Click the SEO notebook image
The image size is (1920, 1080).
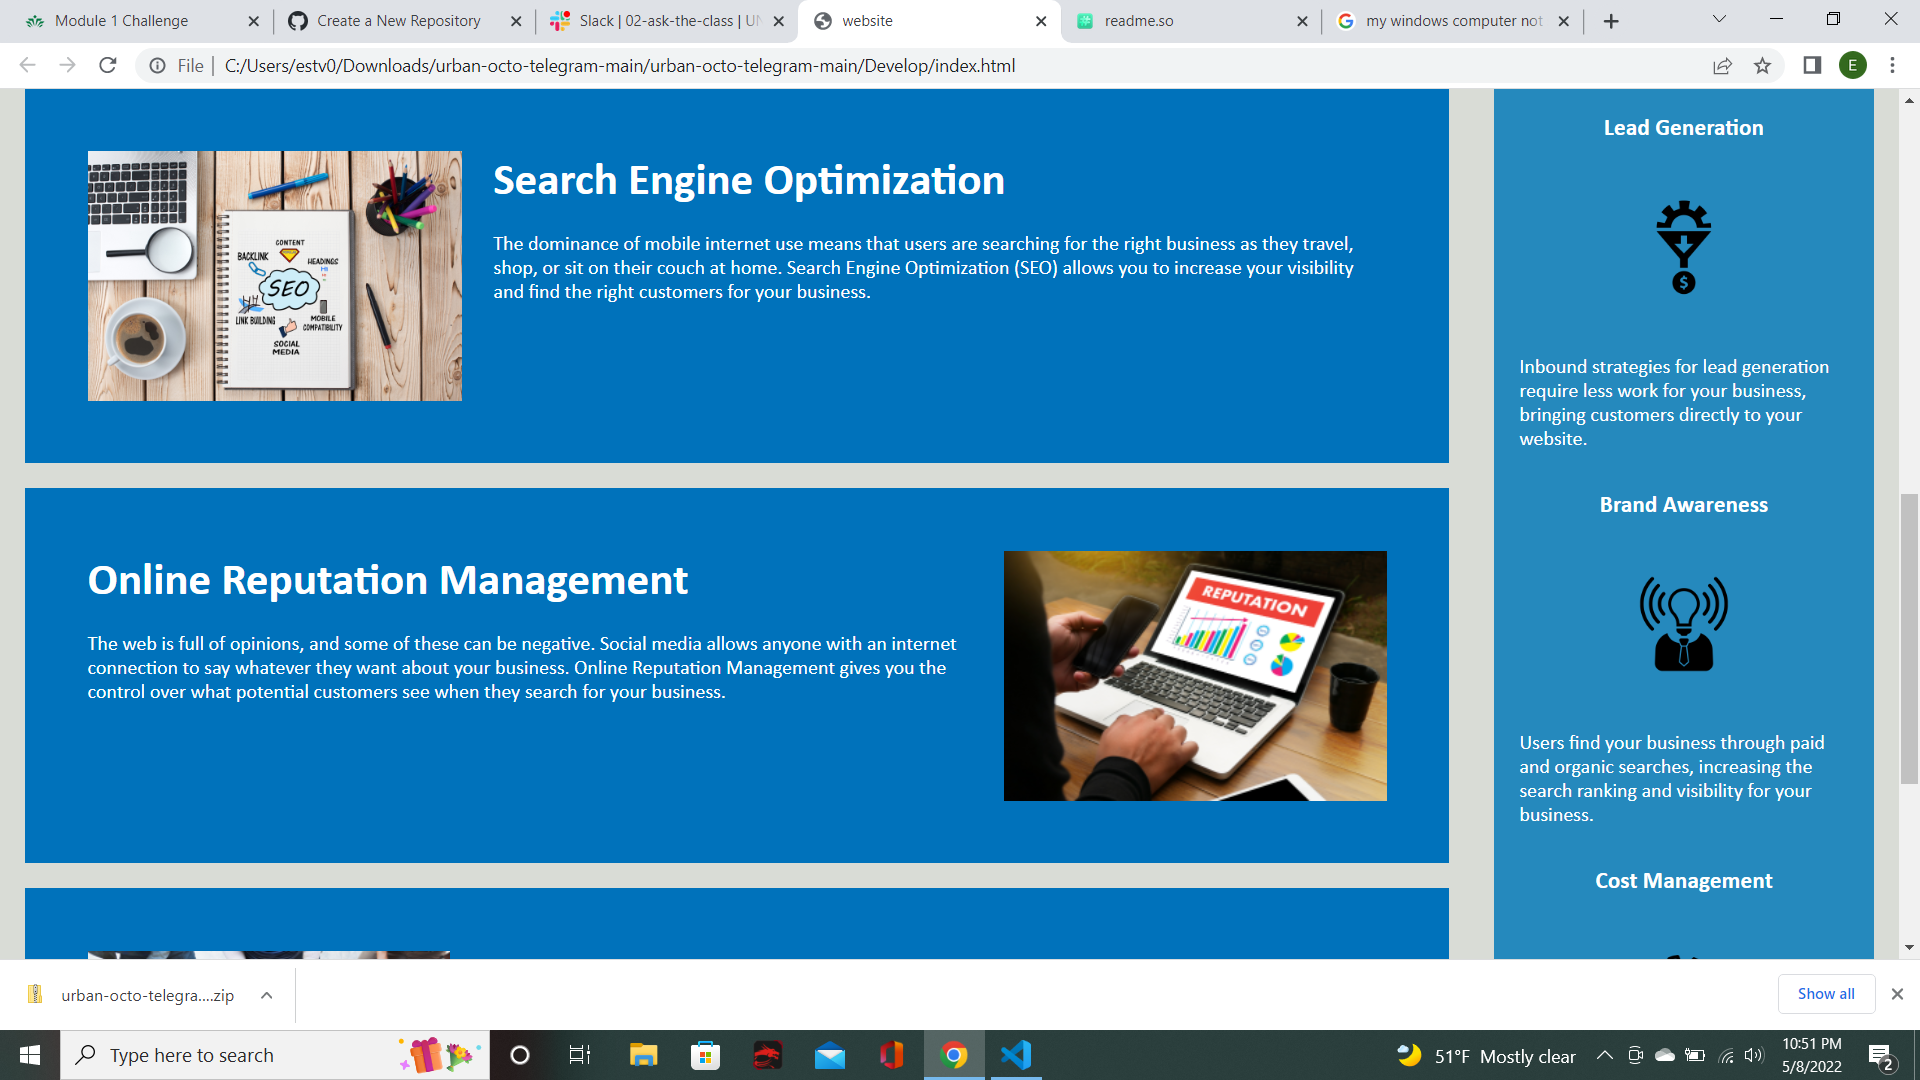(274, 276)
